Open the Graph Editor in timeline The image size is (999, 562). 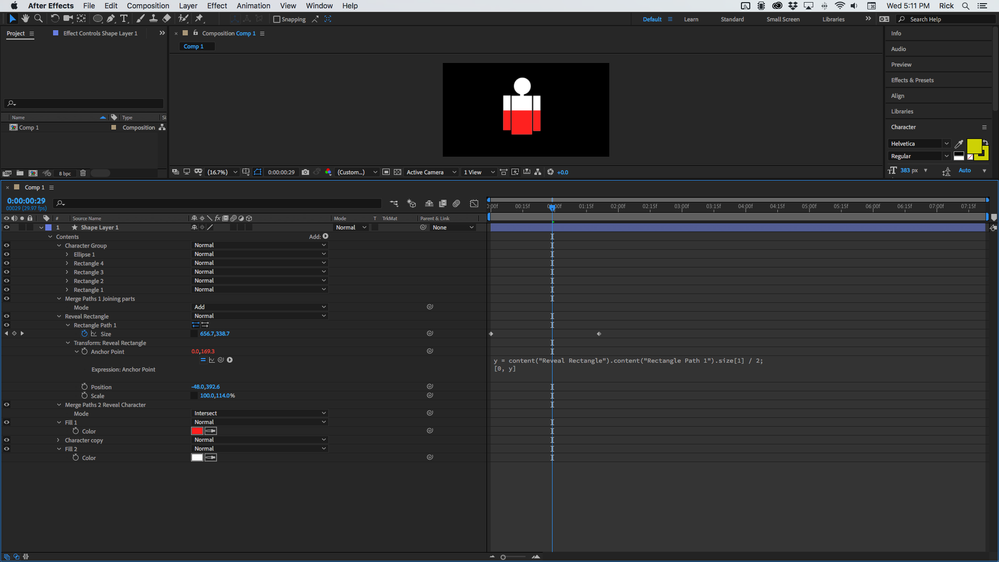click(474, 204)
